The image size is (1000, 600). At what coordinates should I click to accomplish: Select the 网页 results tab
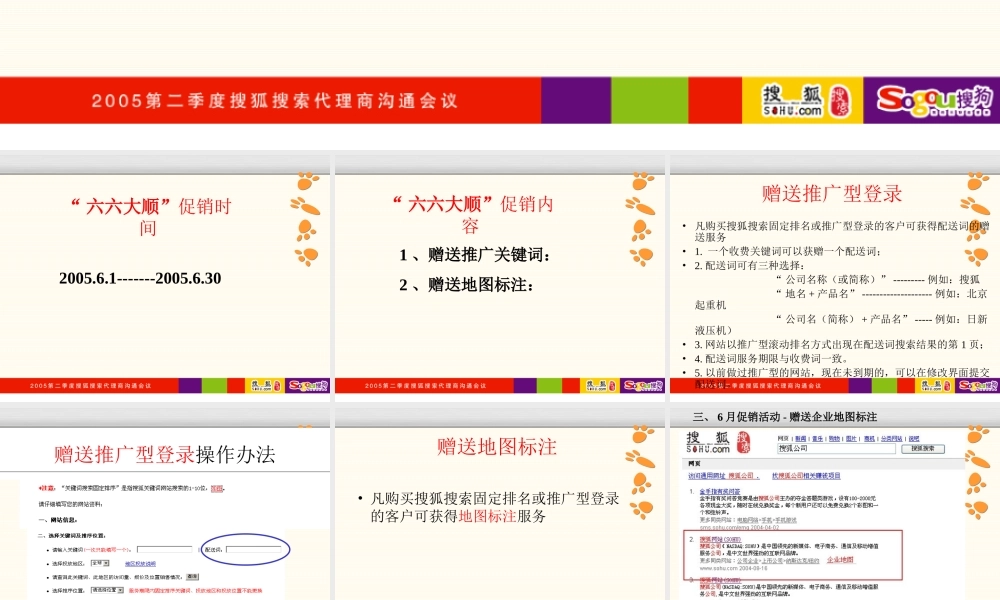coord(694,464)
